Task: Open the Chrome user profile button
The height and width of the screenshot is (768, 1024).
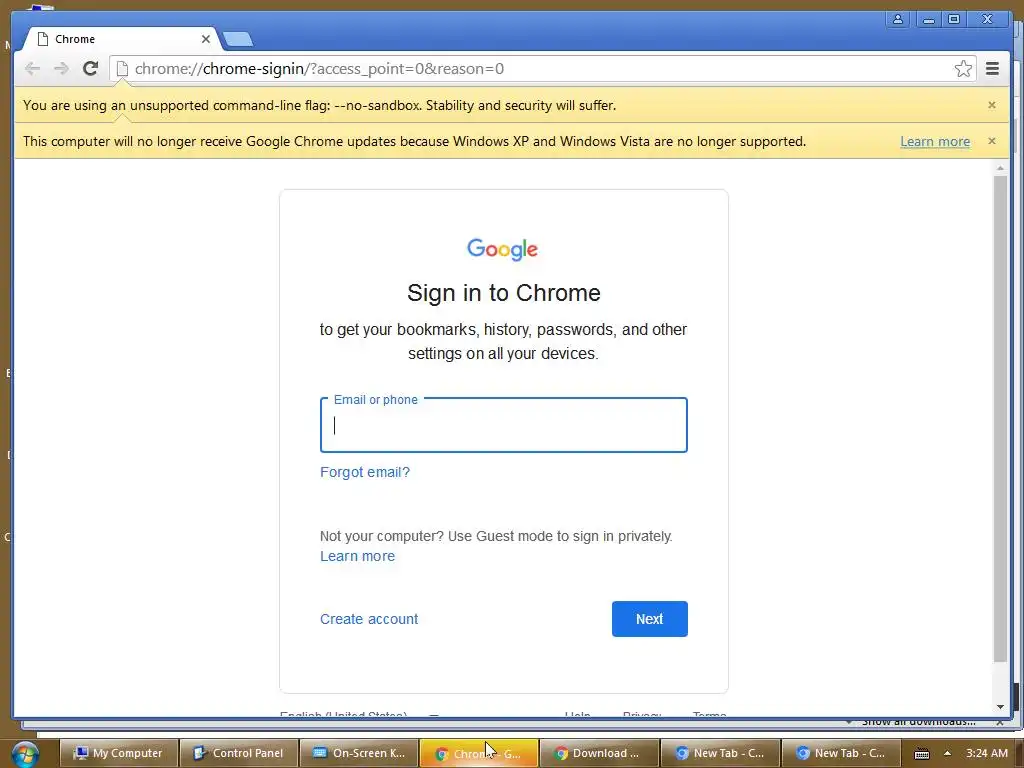Action: pyautogui.click(x=898, y=19)
